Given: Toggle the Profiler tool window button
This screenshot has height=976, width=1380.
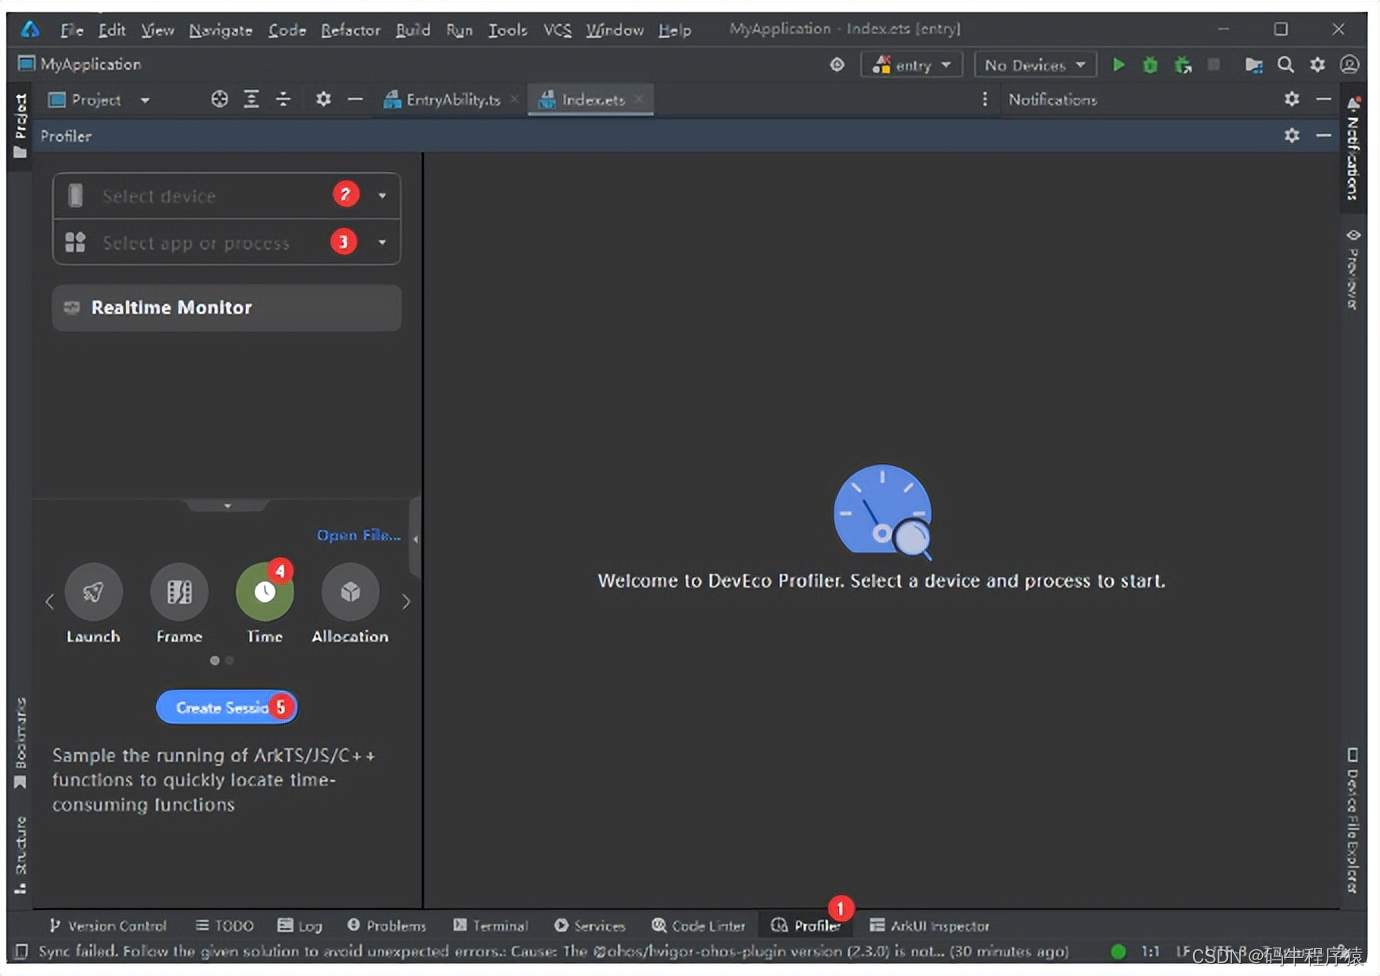Looking at the screenshot, I should pos(806,926).
